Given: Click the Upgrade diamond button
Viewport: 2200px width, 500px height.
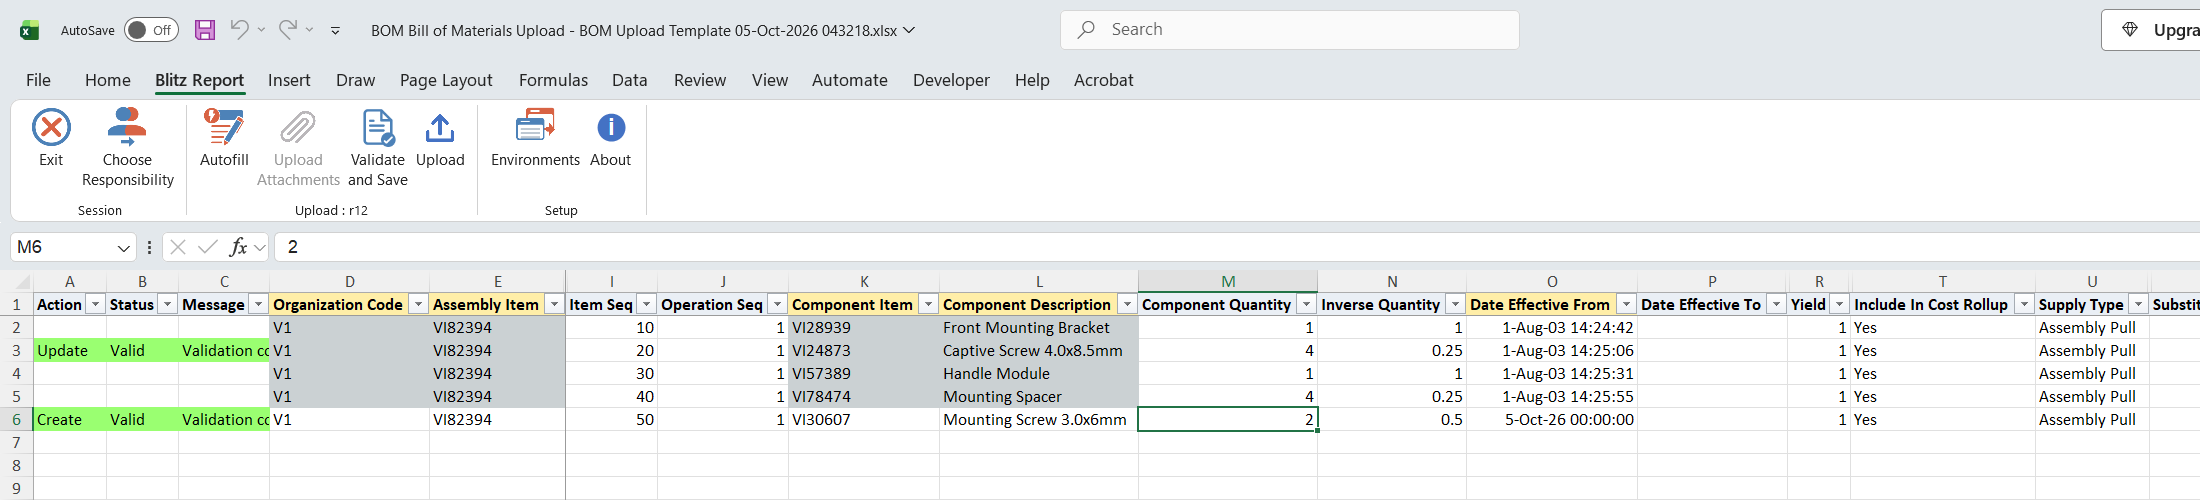Looking at the screenshot, I should 2151,30.
